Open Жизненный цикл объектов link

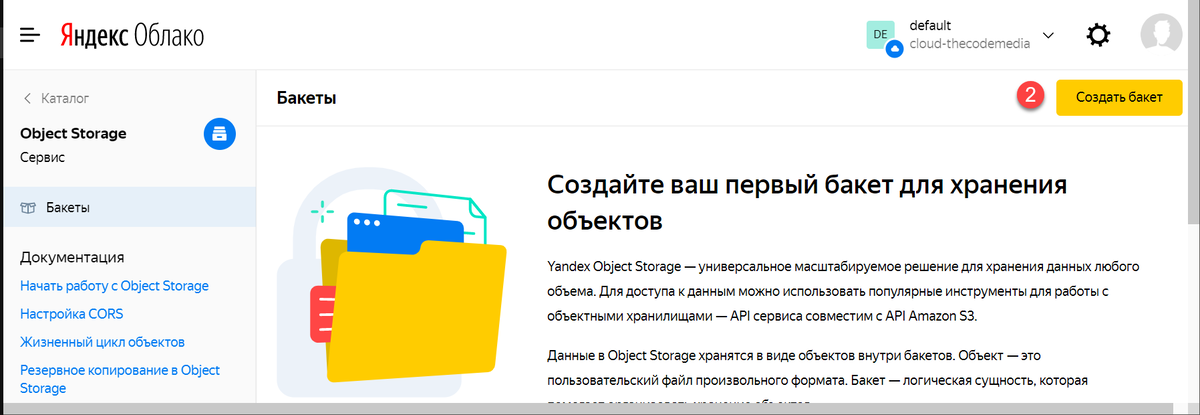pyautogui.click(x=102, y=342)
